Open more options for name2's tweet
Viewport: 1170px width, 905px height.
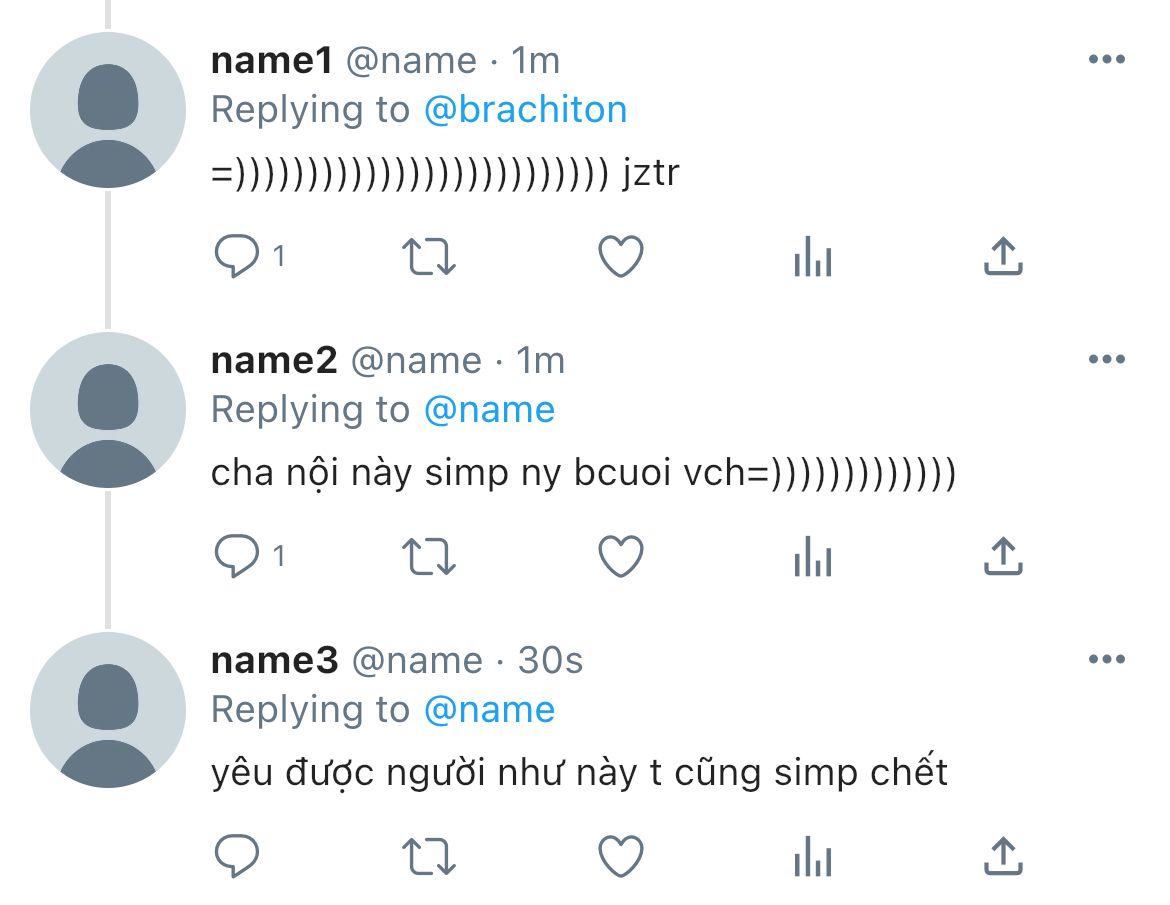tap(1107, 359)
